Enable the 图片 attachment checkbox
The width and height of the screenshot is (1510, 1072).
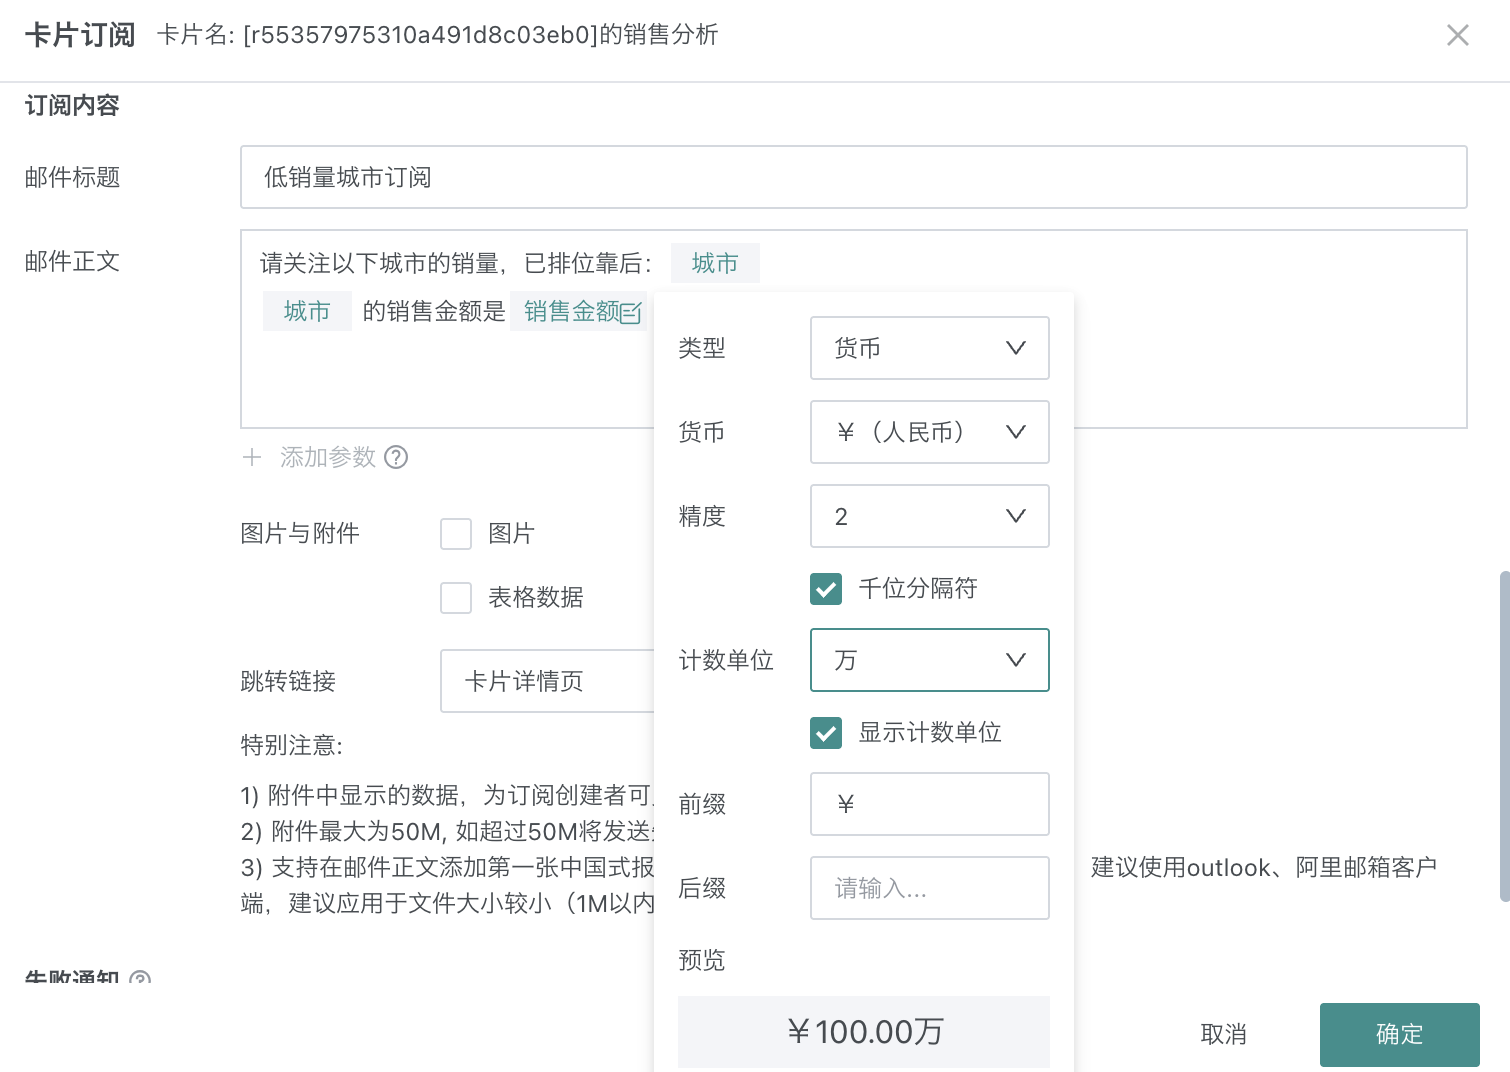point(456,534)
